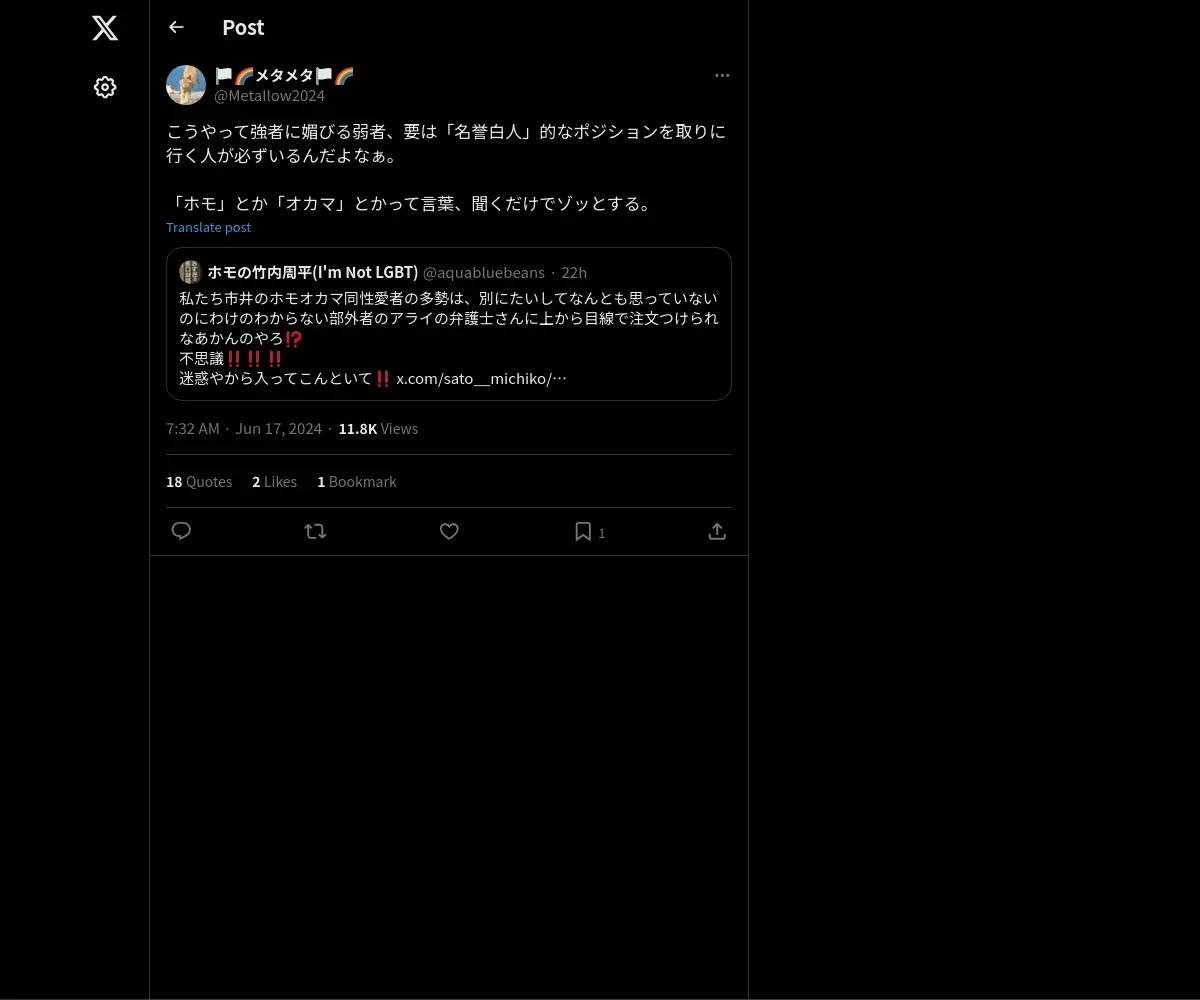Click the 7:32 AM Jun 17 timestamp
The image size is (1200, 1000).
pos(244,428)
